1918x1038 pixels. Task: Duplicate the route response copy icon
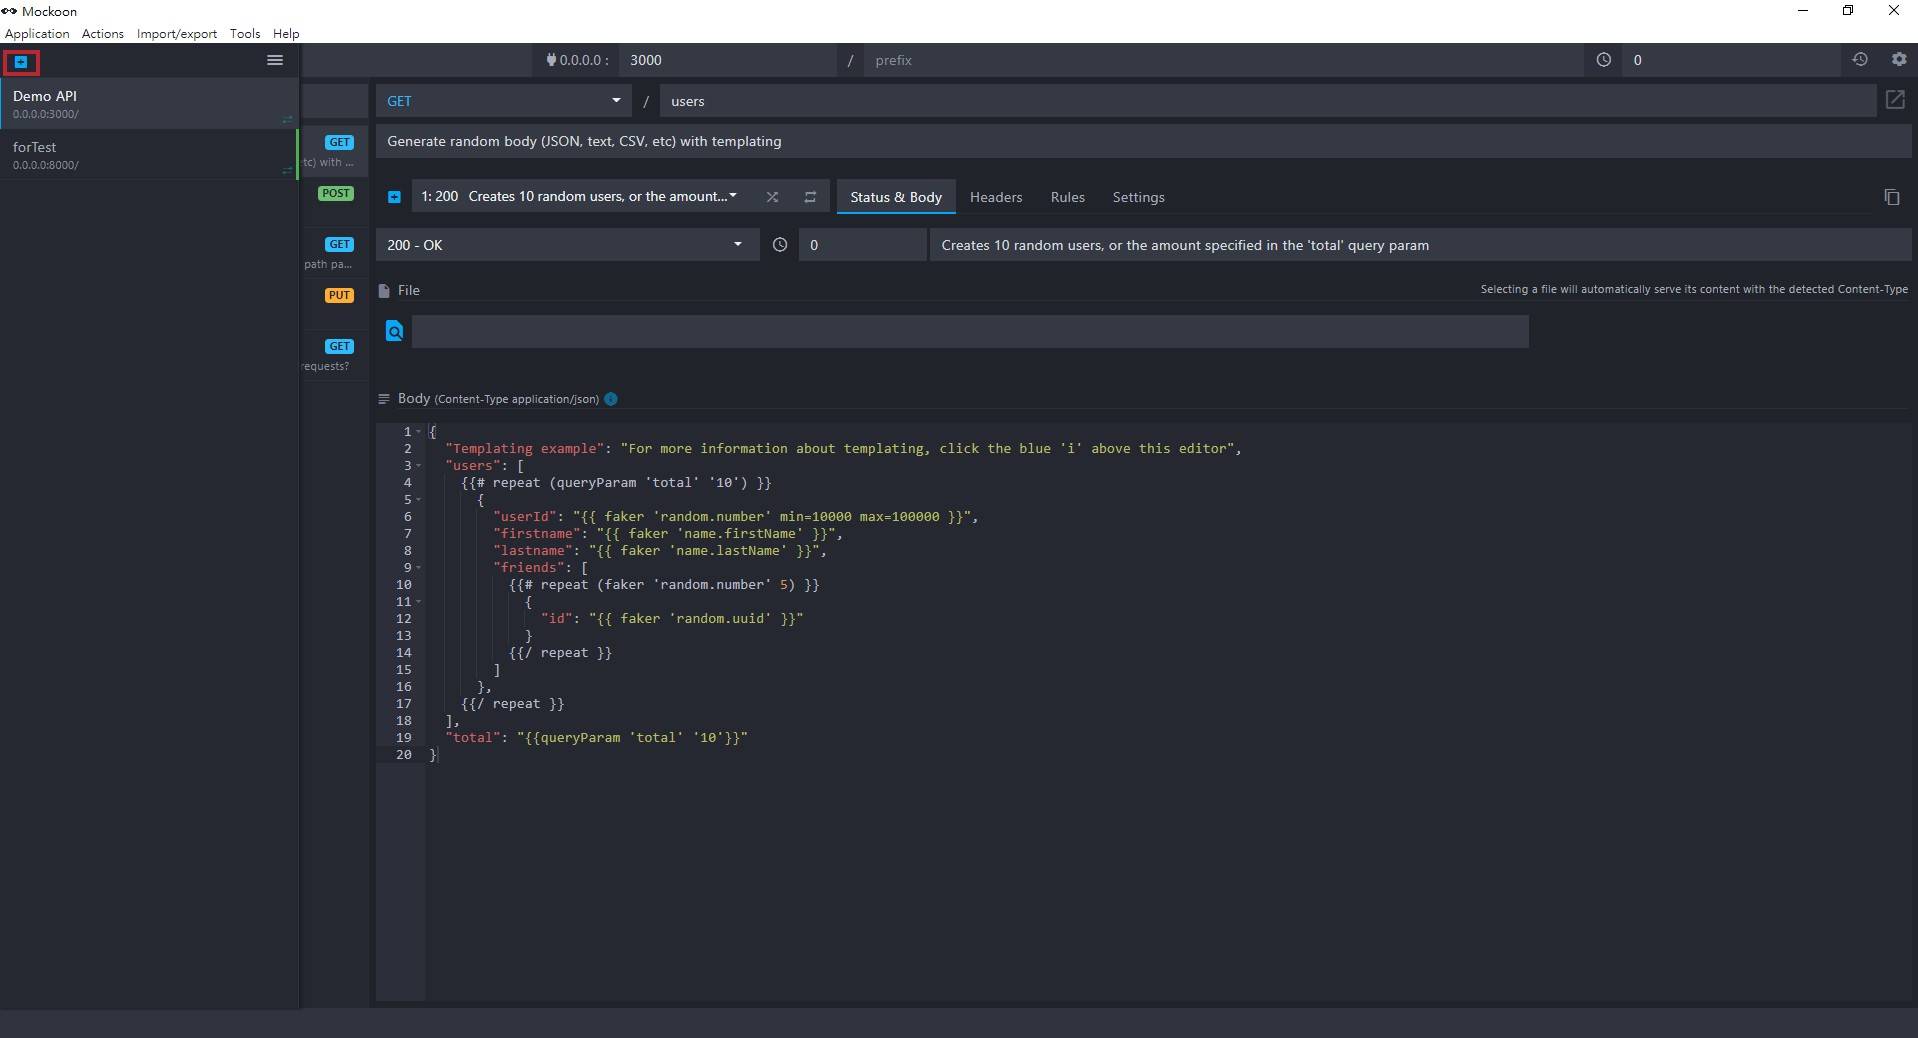1892,197
